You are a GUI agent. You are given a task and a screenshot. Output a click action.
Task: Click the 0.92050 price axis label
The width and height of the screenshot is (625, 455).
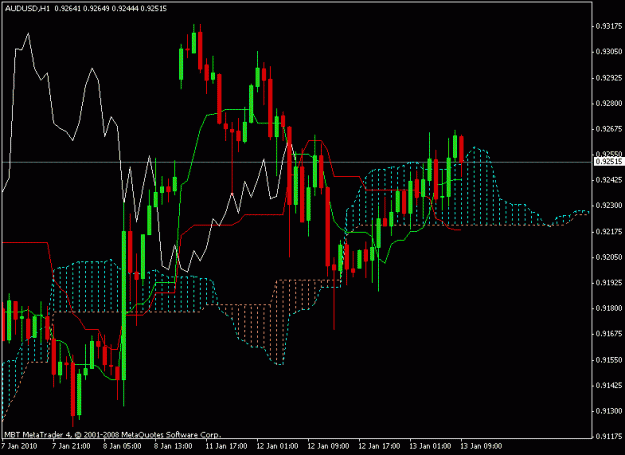click(609, 257)
